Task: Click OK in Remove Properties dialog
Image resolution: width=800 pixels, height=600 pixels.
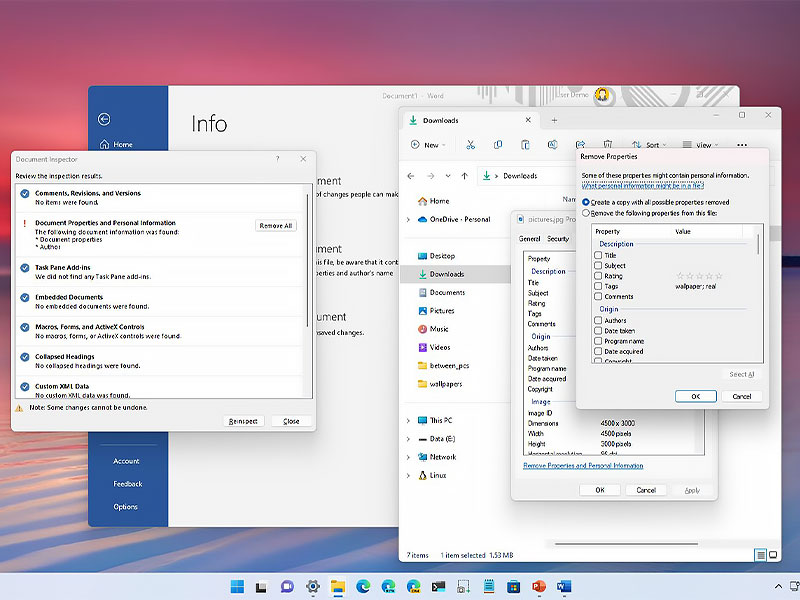Action: point(695,396)
